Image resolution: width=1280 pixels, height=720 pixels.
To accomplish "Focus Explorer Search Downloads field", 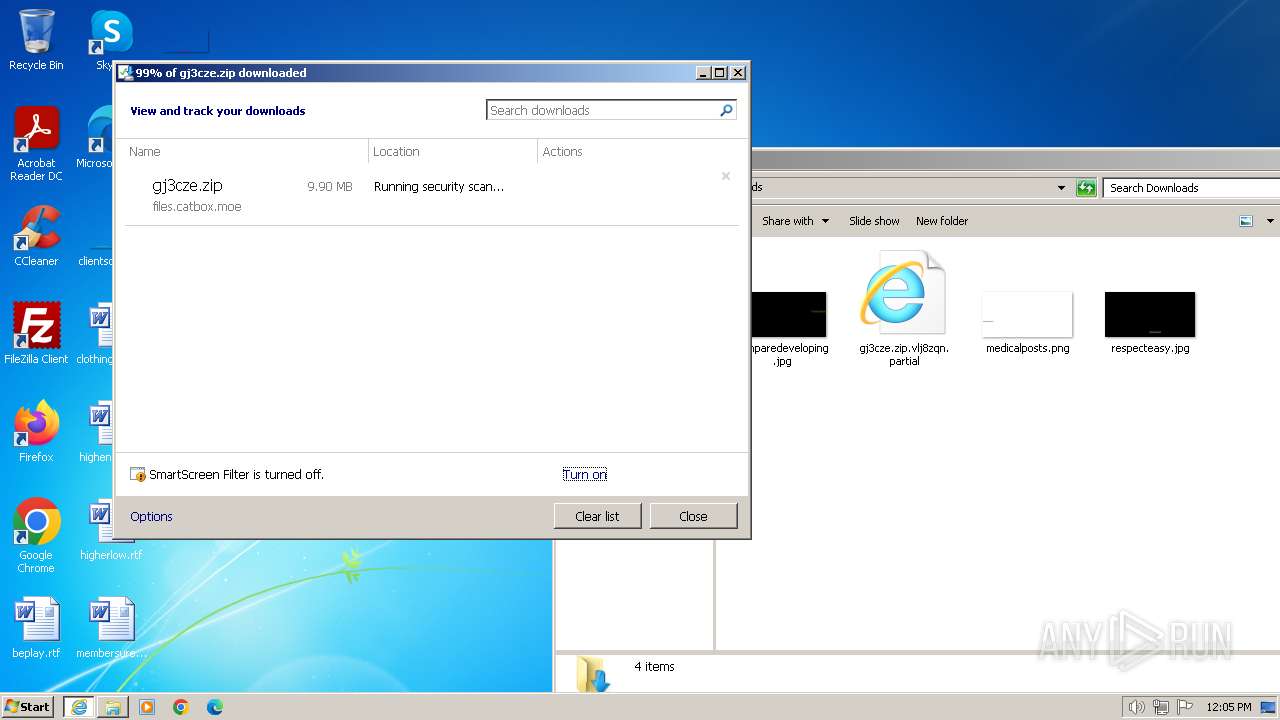I will pyautogui.click(x=1192, y=187).
